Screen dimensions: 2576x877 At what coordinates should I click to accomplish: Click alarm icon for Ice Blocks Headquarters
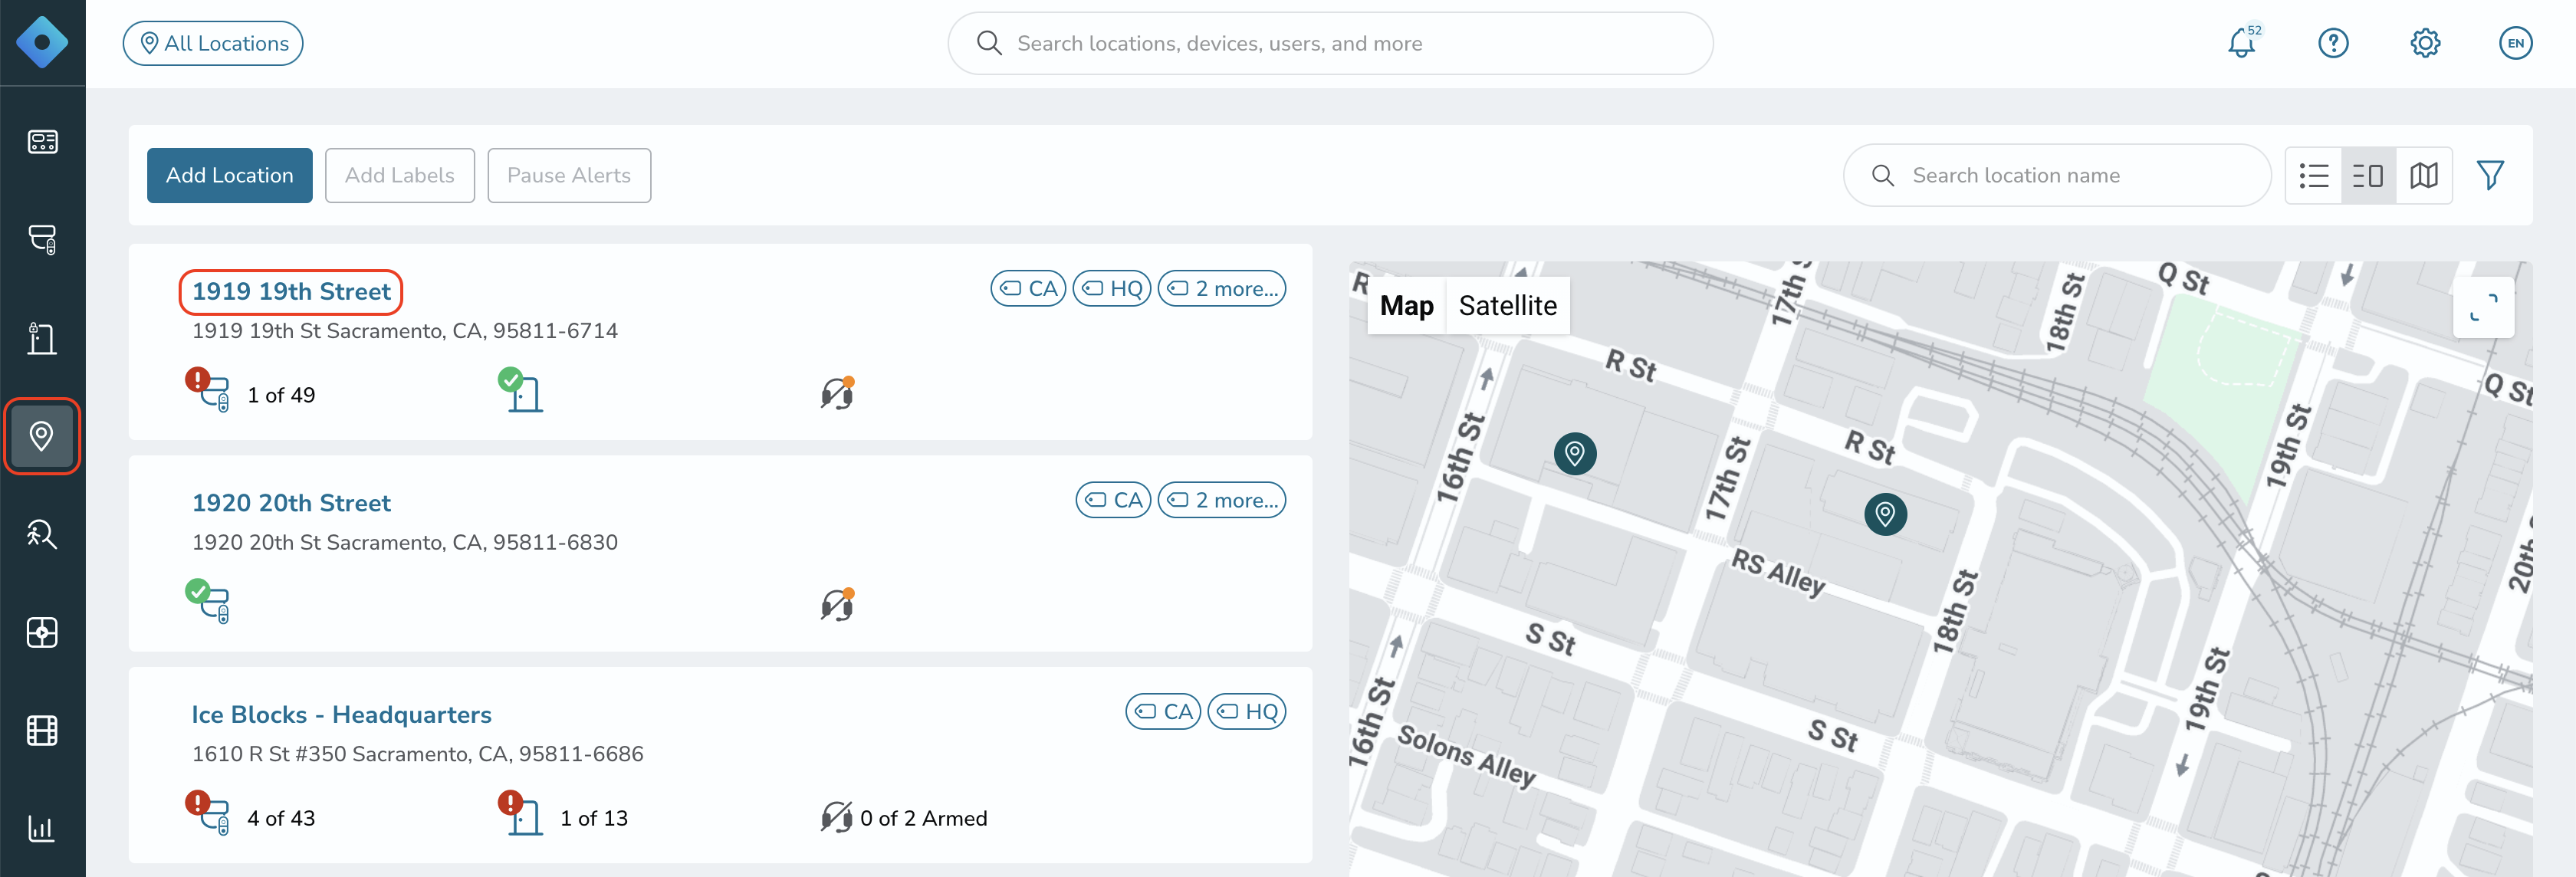[837, 817]
